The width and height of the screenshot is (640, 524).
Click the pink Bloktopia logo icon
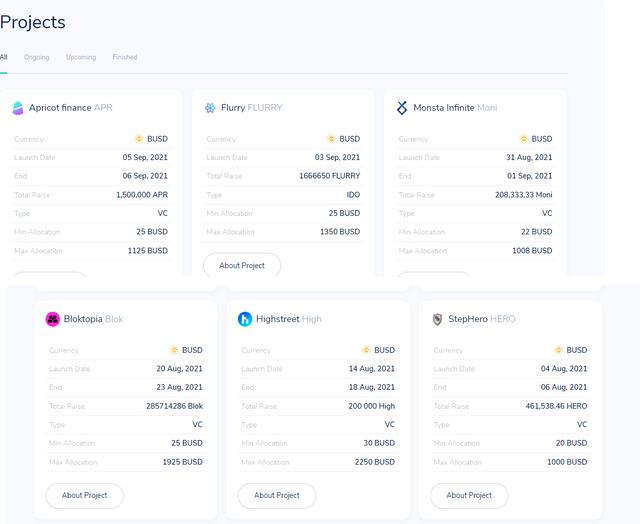coord(53,319)
